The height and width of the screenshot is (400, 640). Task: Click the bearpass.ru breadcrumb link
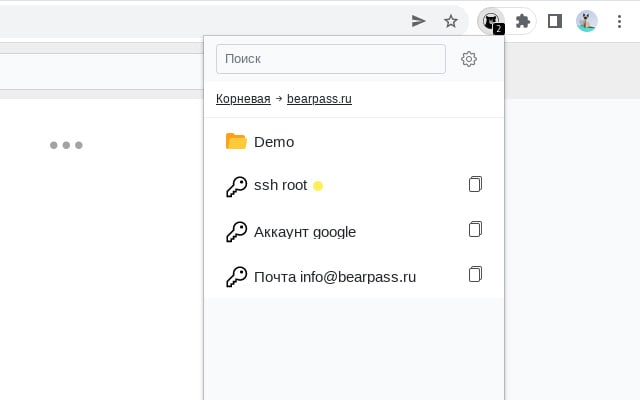[x=319, y=99]
